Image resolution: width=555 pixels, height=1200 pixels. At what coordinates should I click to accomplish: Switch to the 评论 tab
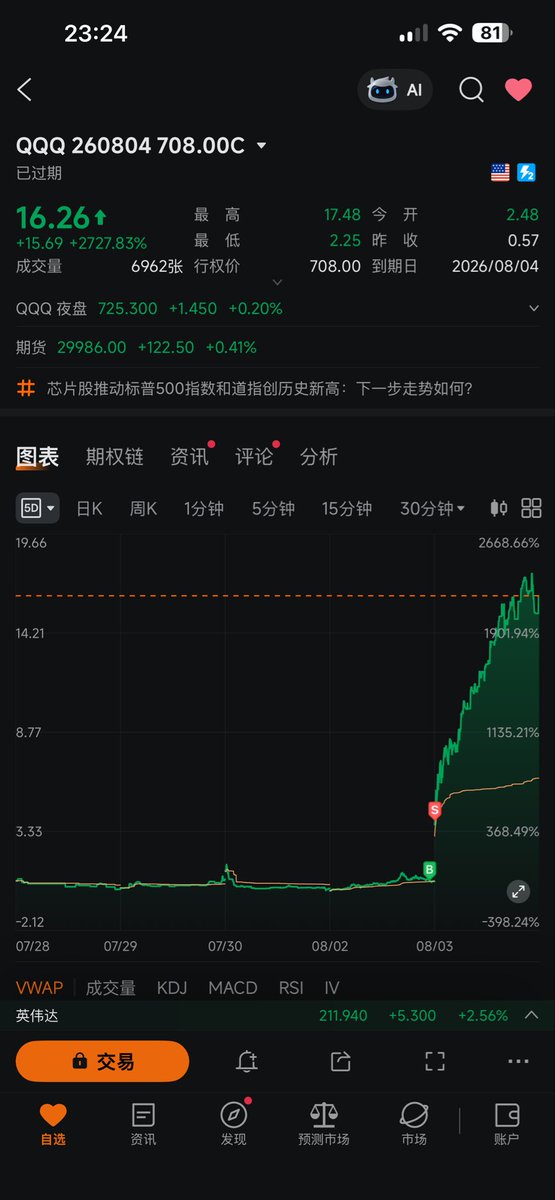click(x=254, y=457)
